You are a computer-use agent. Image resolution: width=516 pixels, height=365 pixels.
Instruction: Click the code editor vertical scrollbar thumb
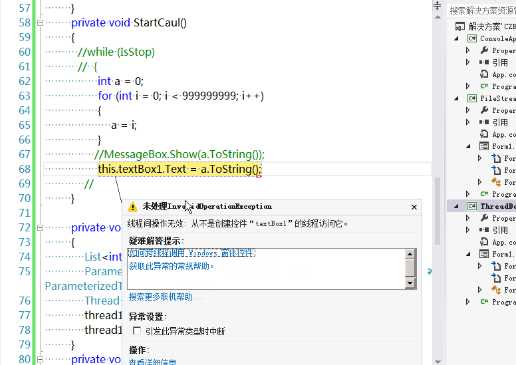[x=438, y=212]
